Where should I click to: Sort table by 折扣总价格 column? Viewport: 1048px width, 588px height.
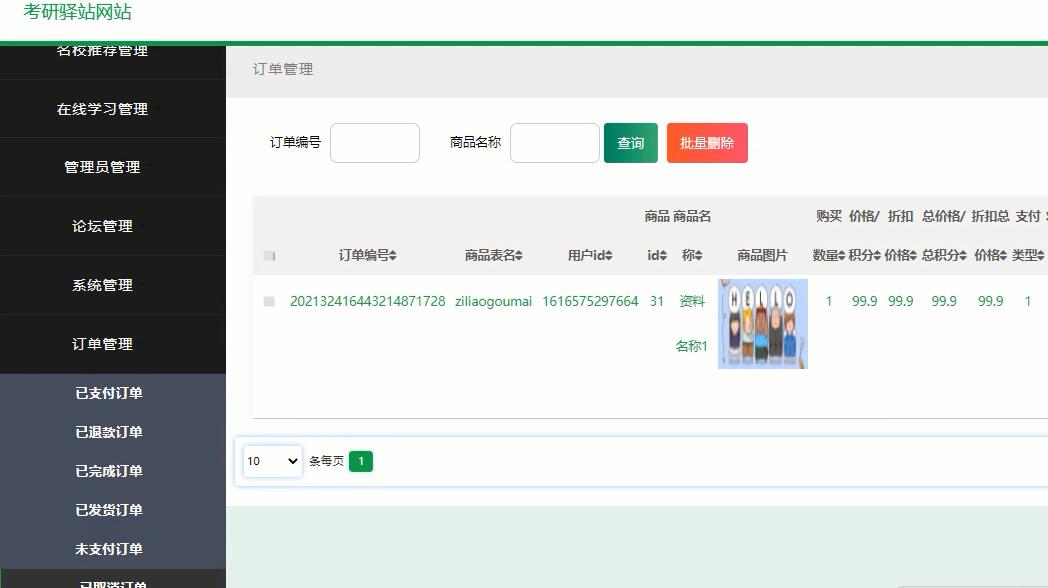(x=990, y=255)
